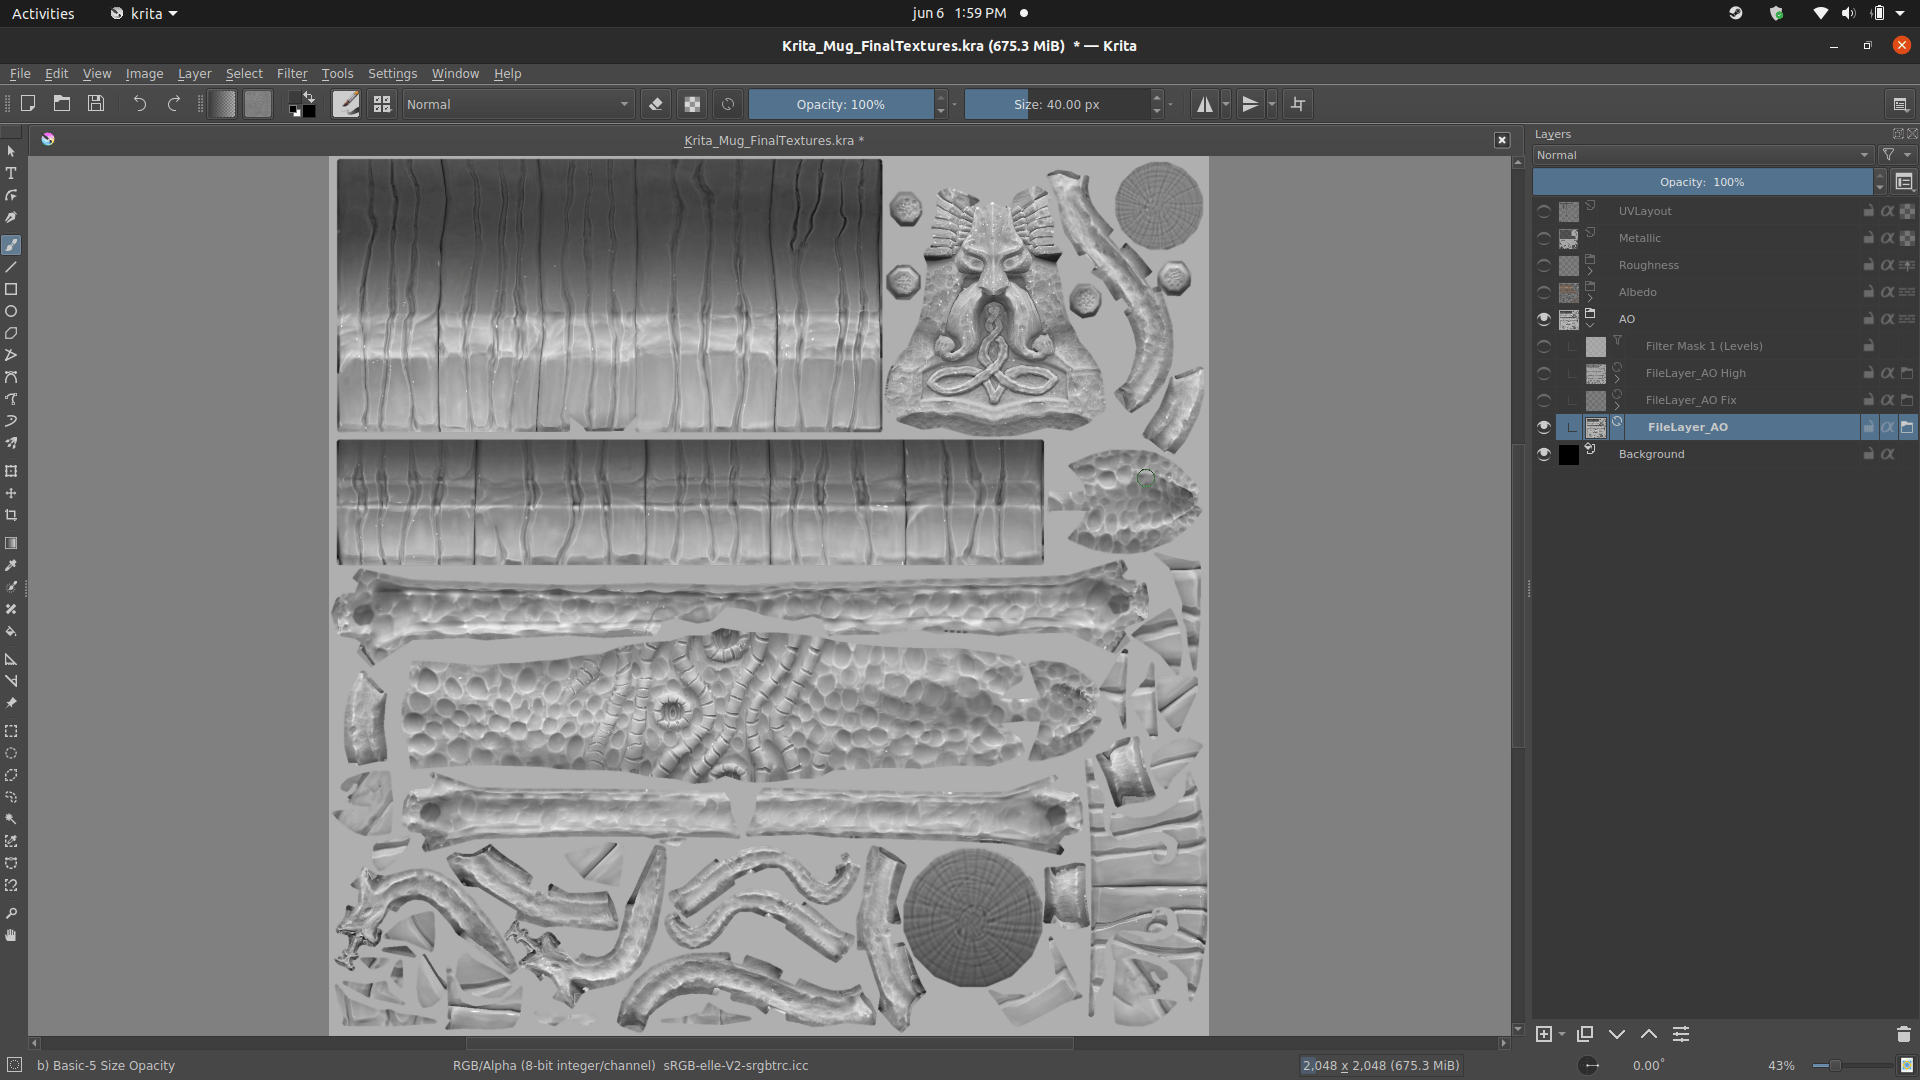Image resolution: width=1920 pixels, height=1080 pixels.
Task: Select the Text tool in the toolbox
Action: (11, 173)
